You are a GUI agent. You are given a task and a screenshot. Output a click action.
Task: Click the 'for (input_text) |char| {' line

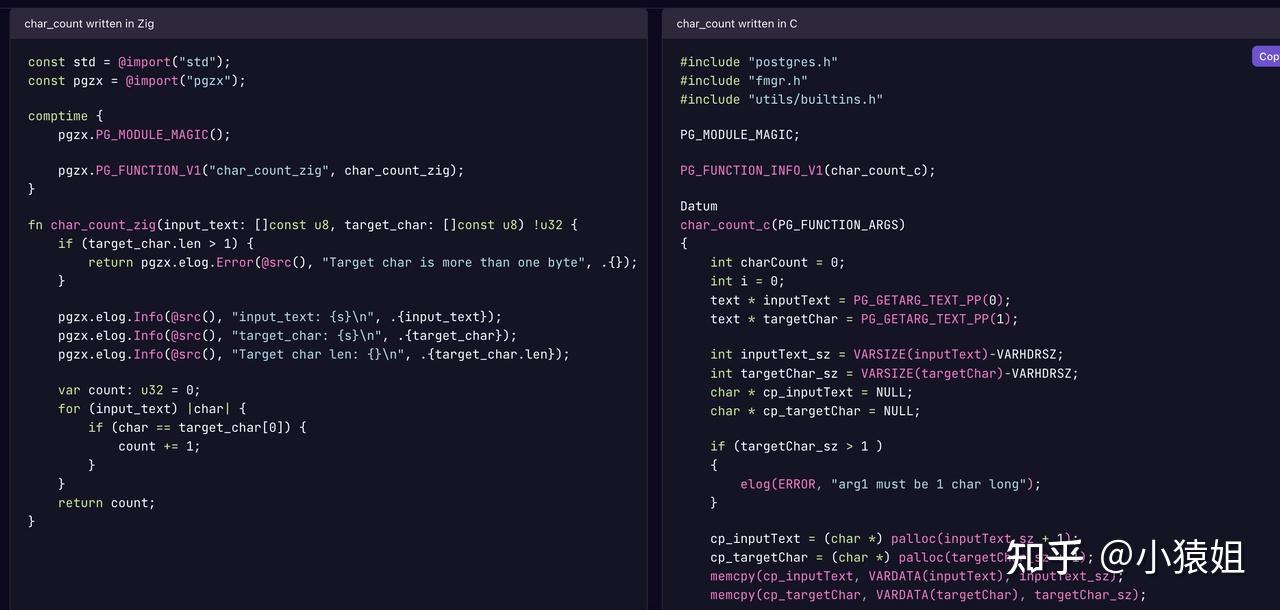[152, 409]
